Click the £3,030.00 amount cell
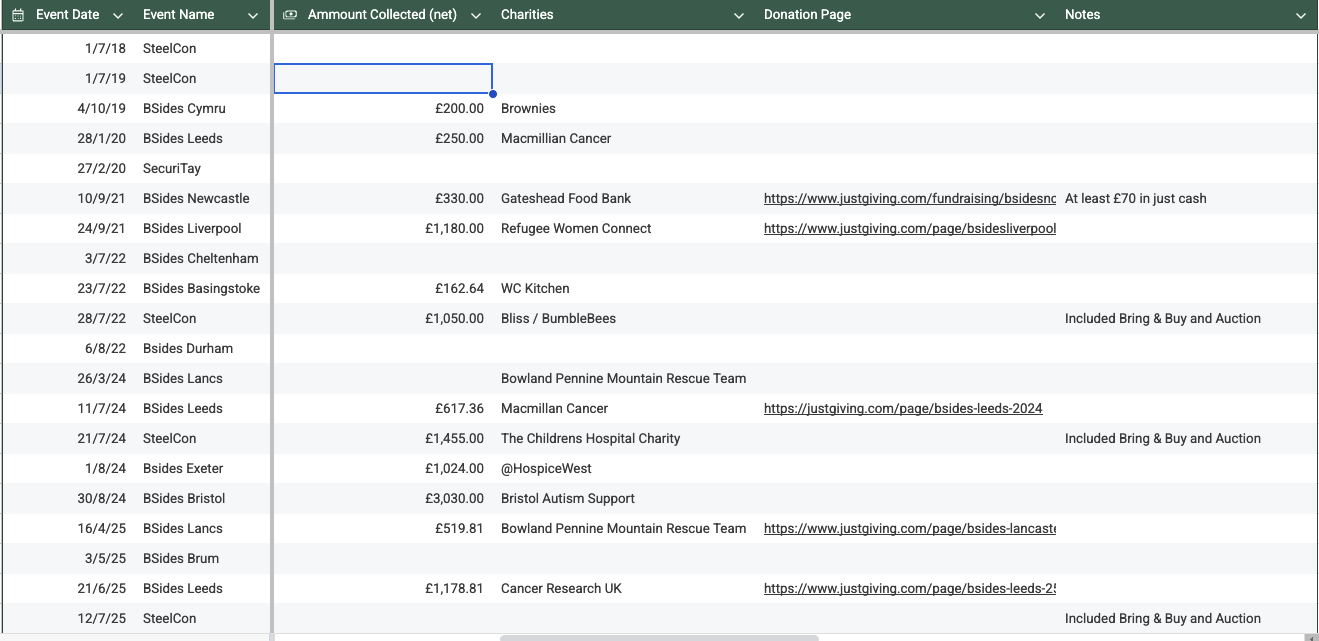The height and width of the screenshot is (641, 1319). 383,499
